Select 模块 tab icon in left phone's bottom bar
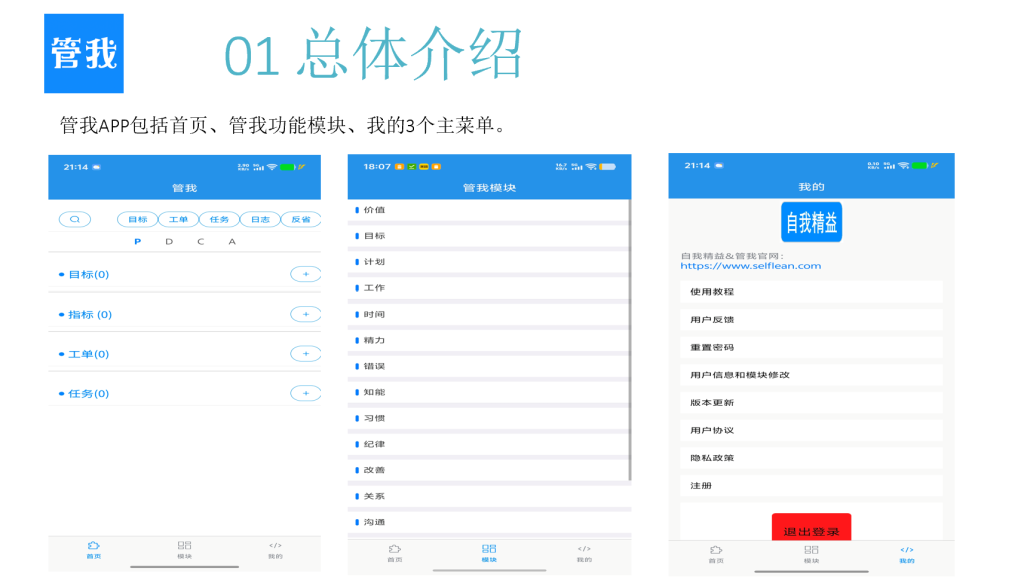The width and height of the screenshot is (1024, 580). pyautogui.click(x=184, y=549)
